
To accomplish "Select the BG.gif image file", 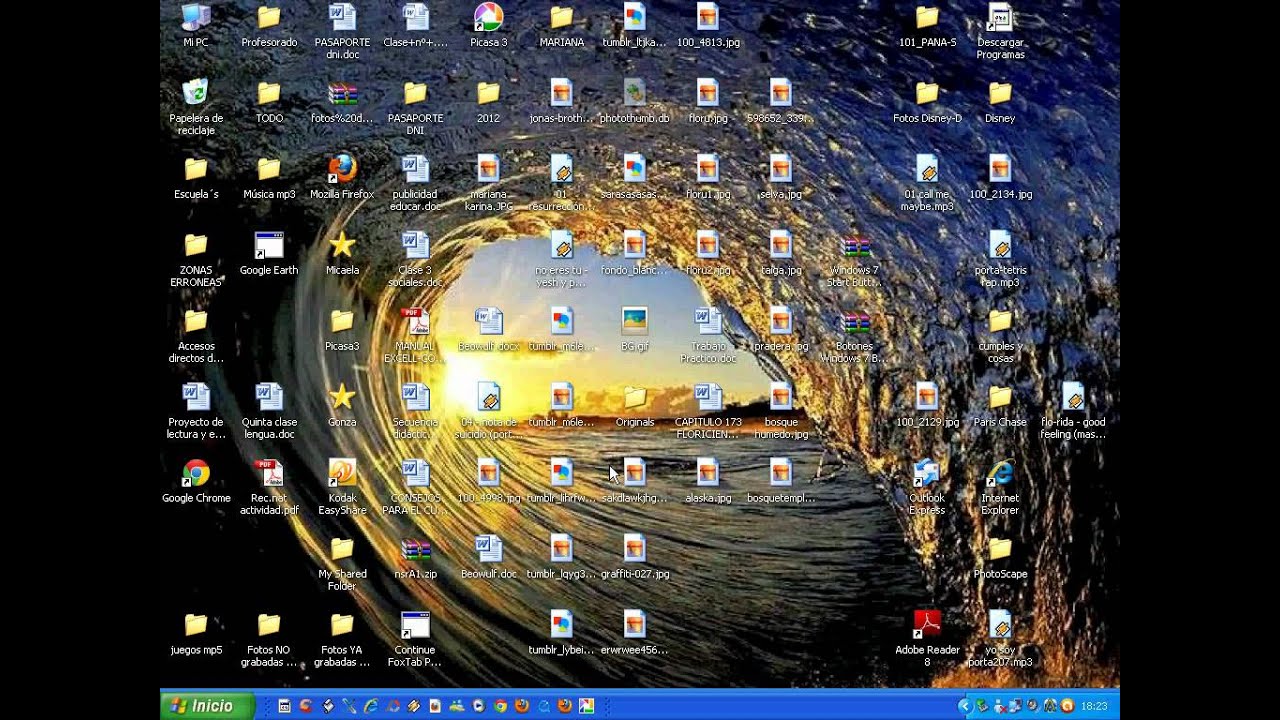I will [634, 322].
